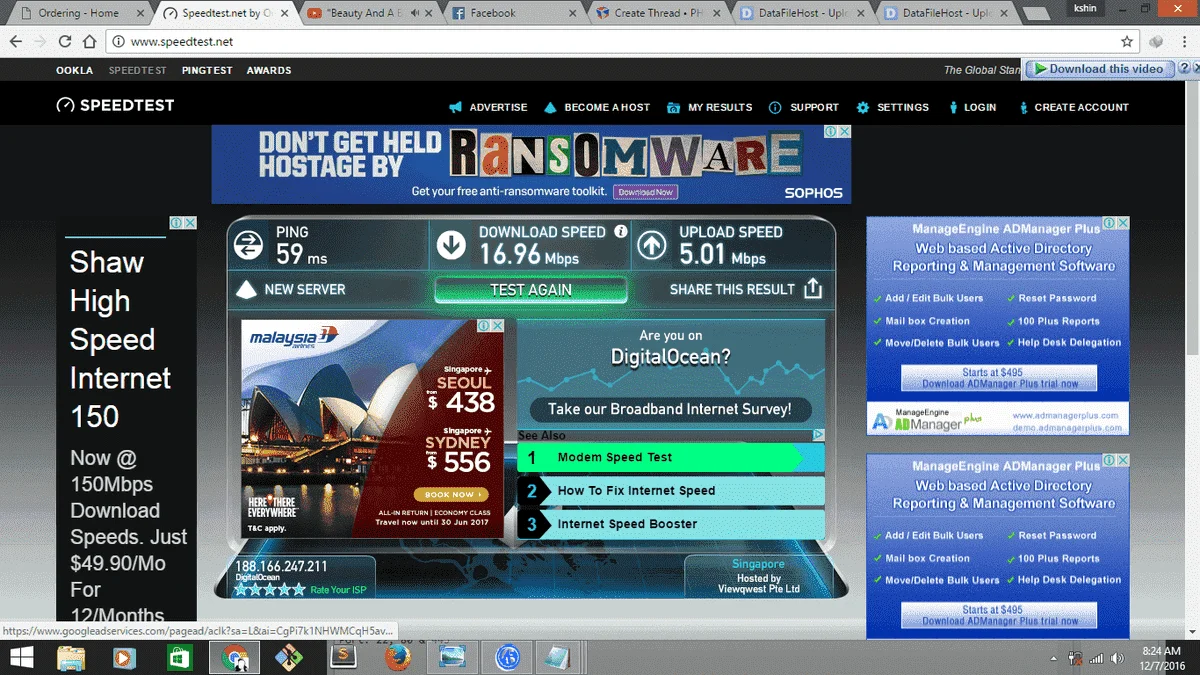1200x675 pixels.
Task: Open the Windows Start menu
Action: (x=22, y=658)
